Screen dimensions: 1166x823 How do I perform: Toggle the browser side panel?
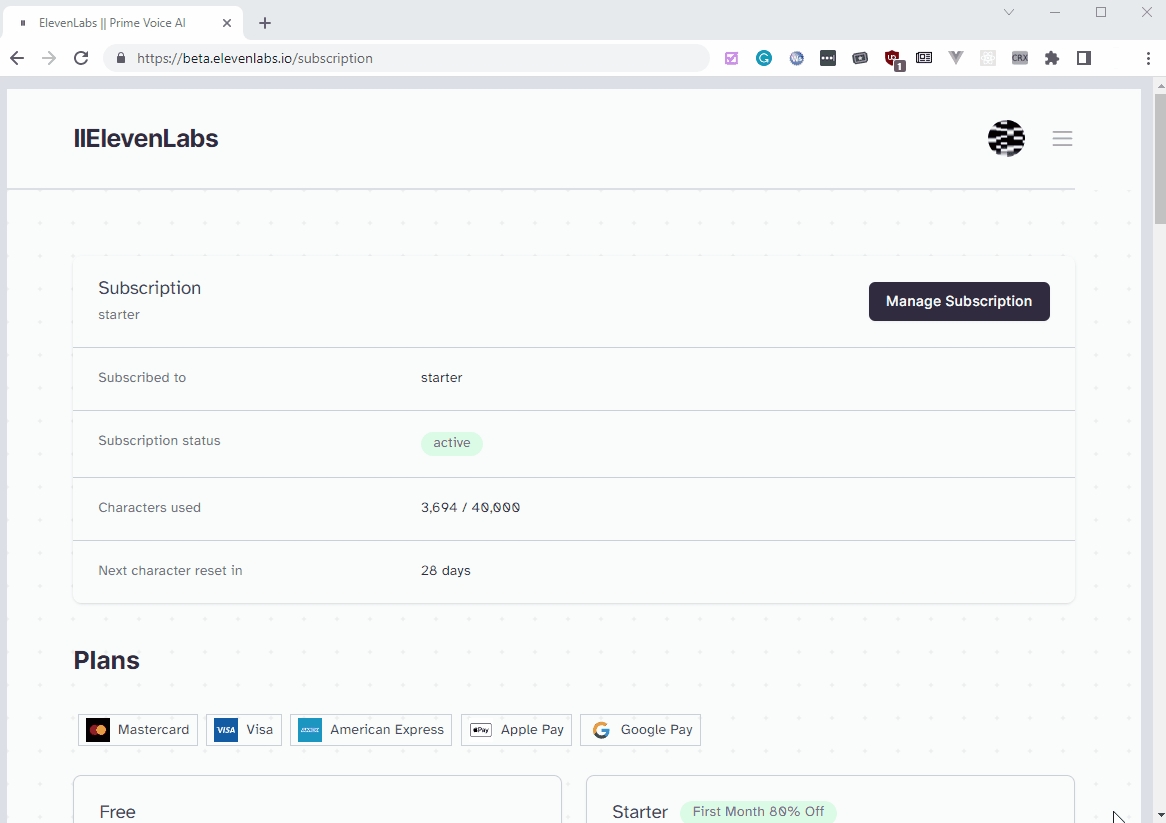[x=1084, y=58]
